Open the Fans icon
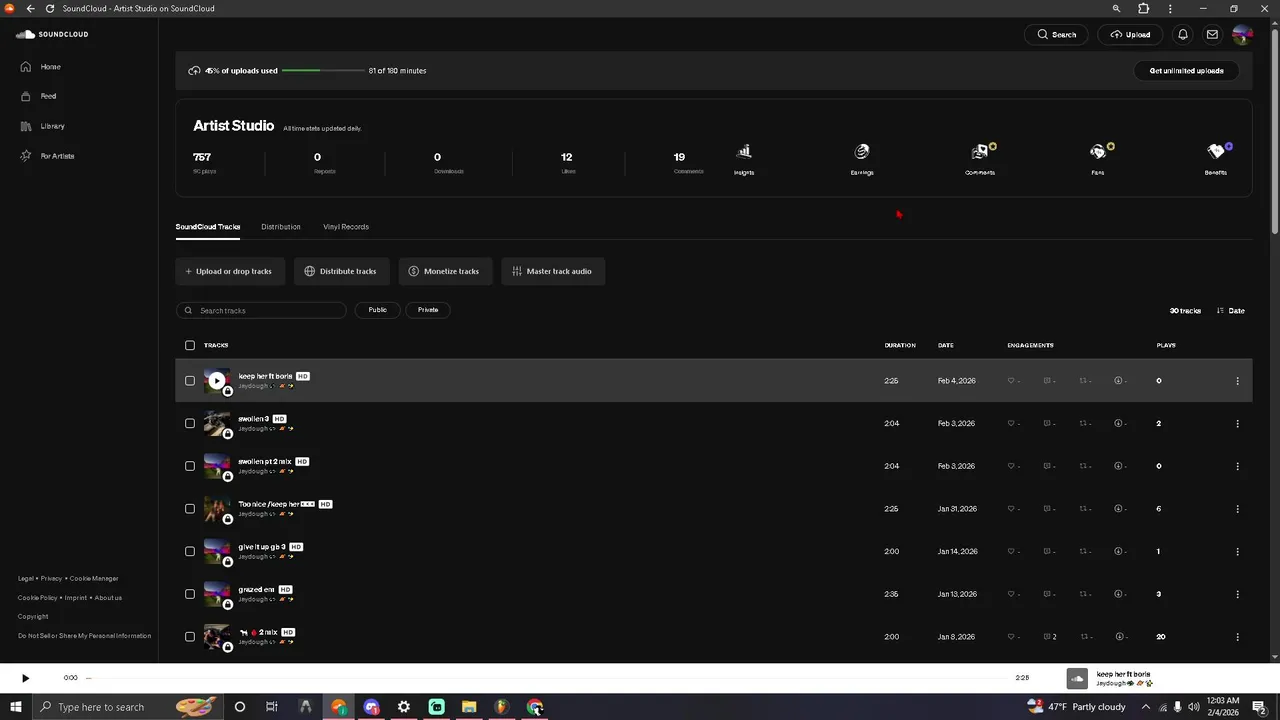The height and width of the screenshot is (720, 1280). (1098, 152)
